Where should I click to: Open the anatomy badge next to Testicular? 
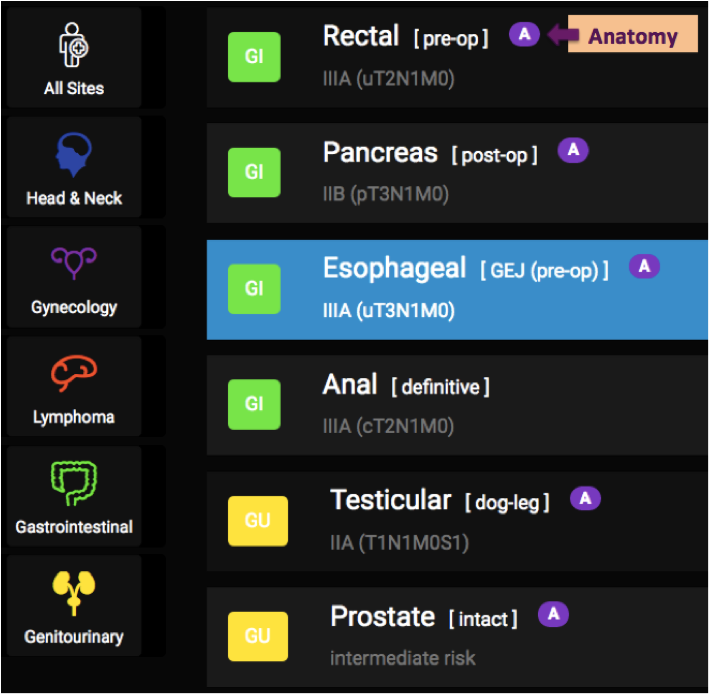coord(585,498)
